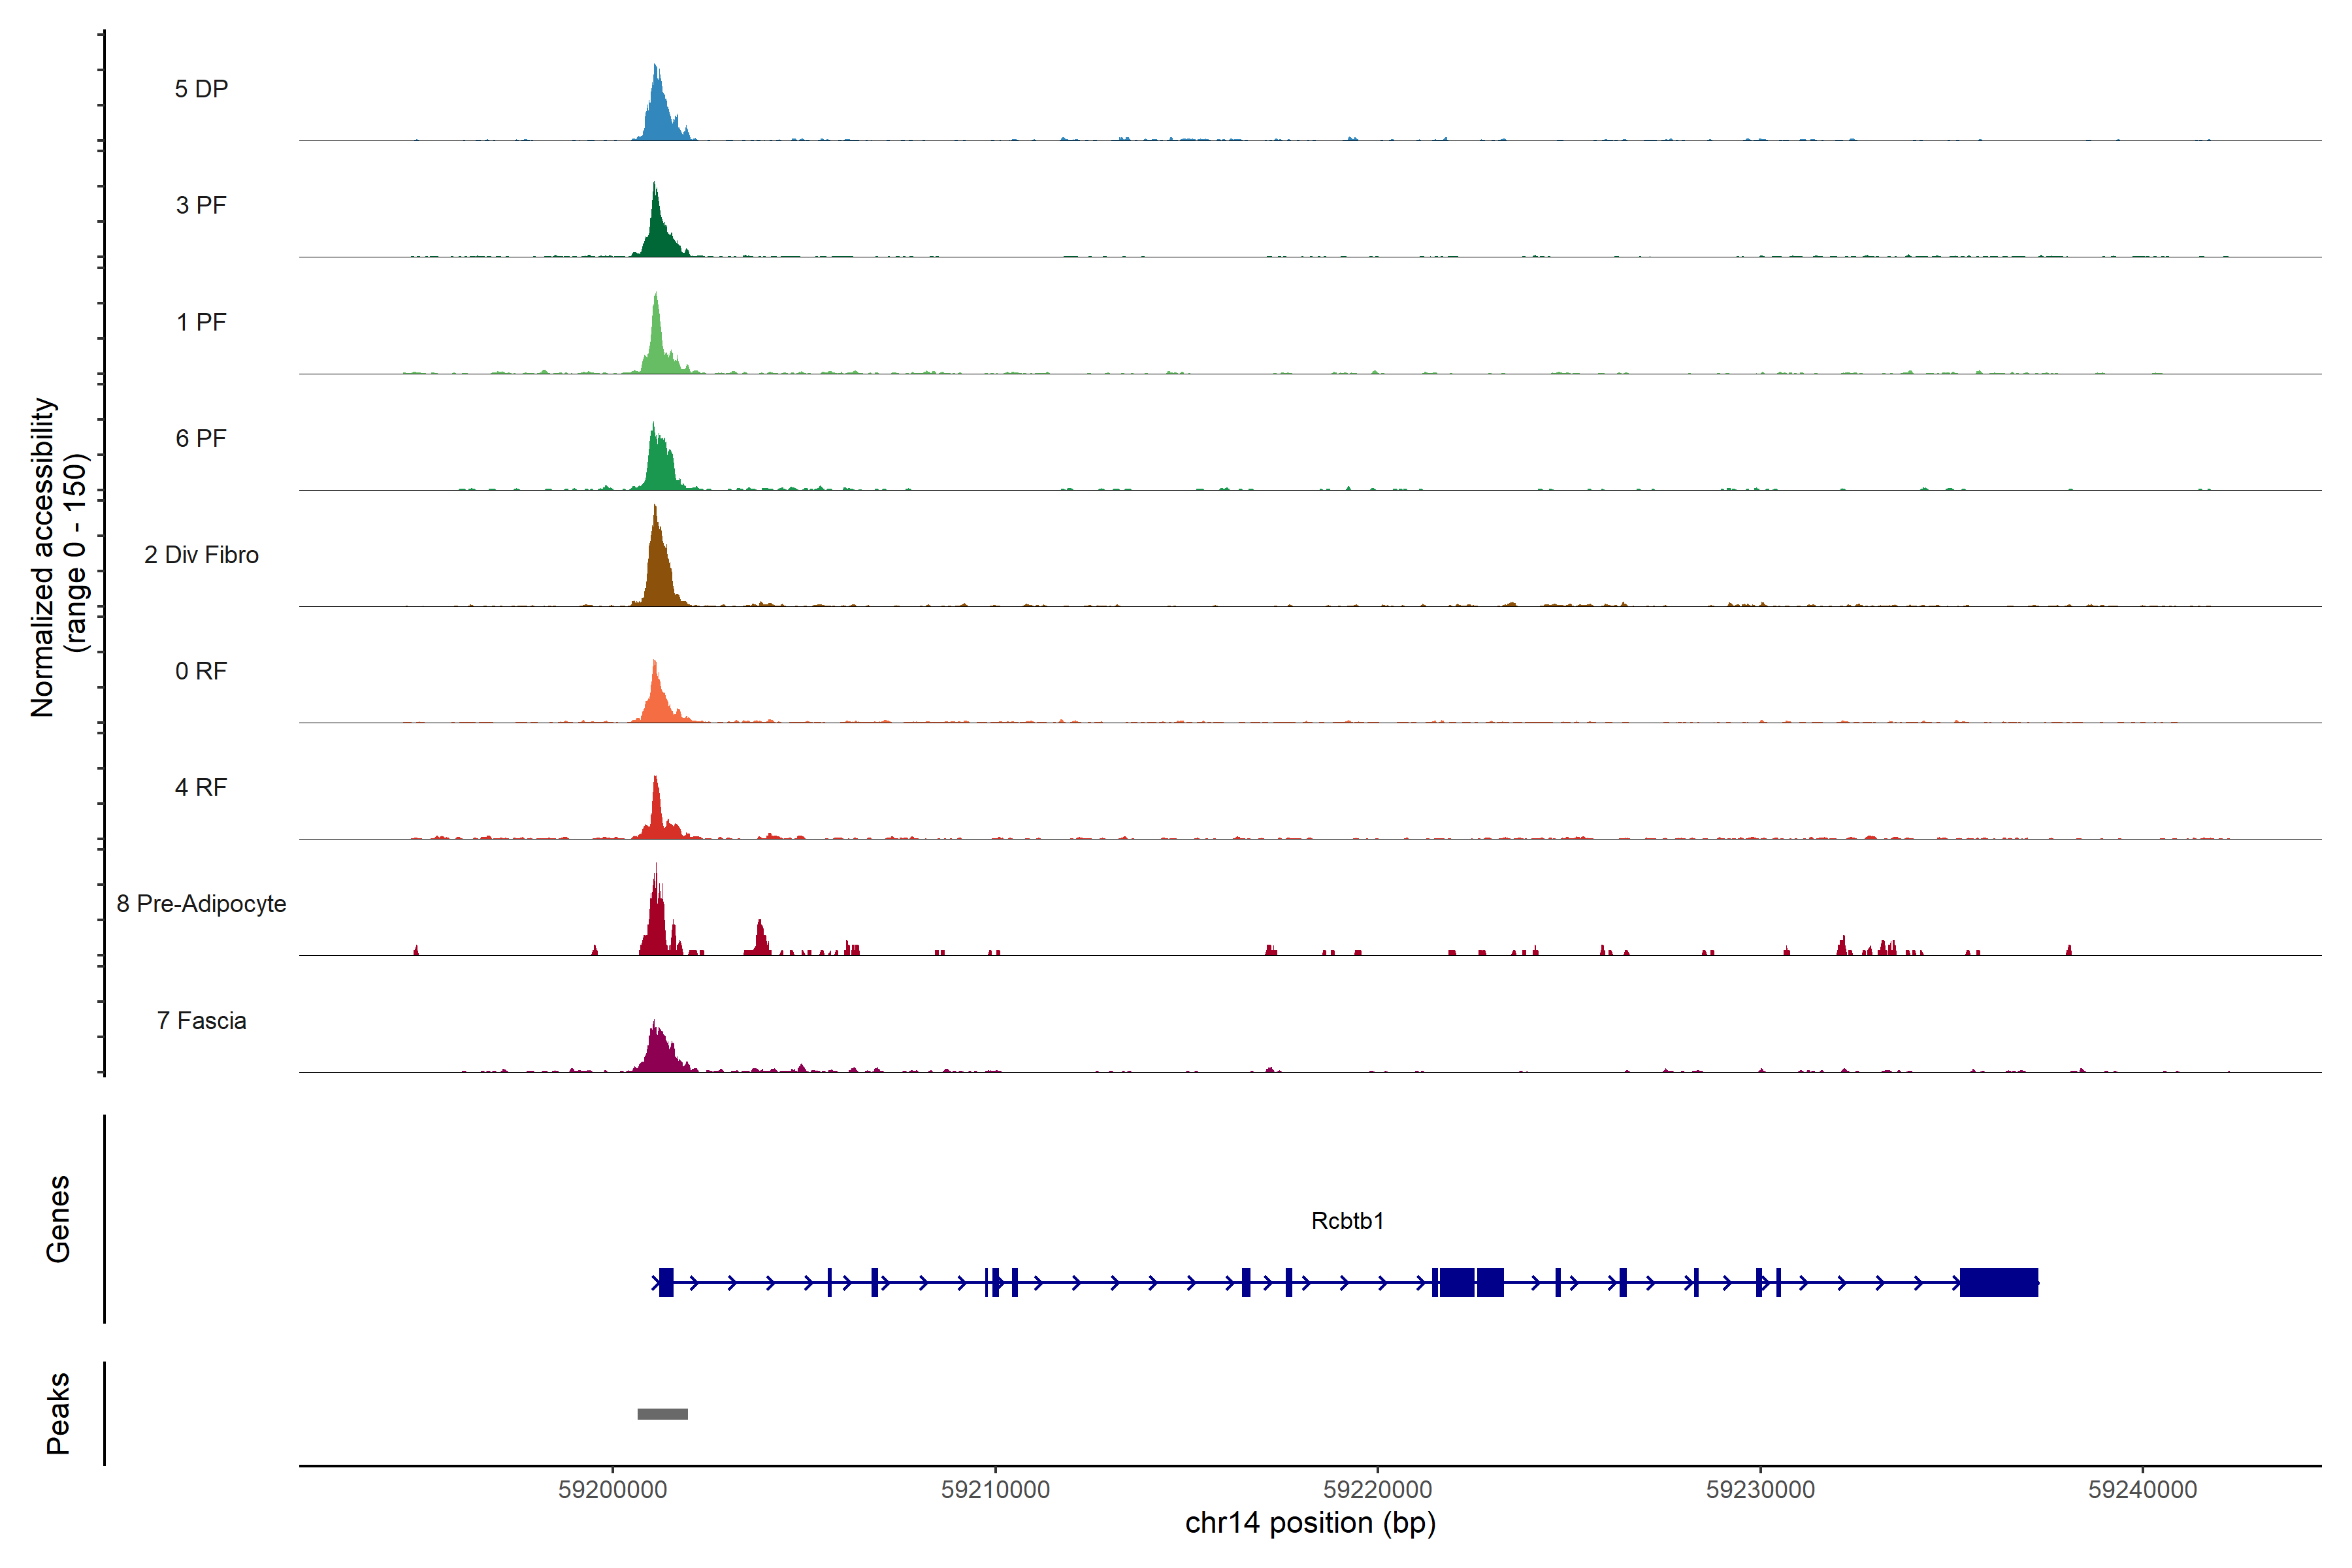Select the 8 Pre-Adipocyte track label
The height and width of the screenshot is (1568, 2352).
[x=201, y=904]
